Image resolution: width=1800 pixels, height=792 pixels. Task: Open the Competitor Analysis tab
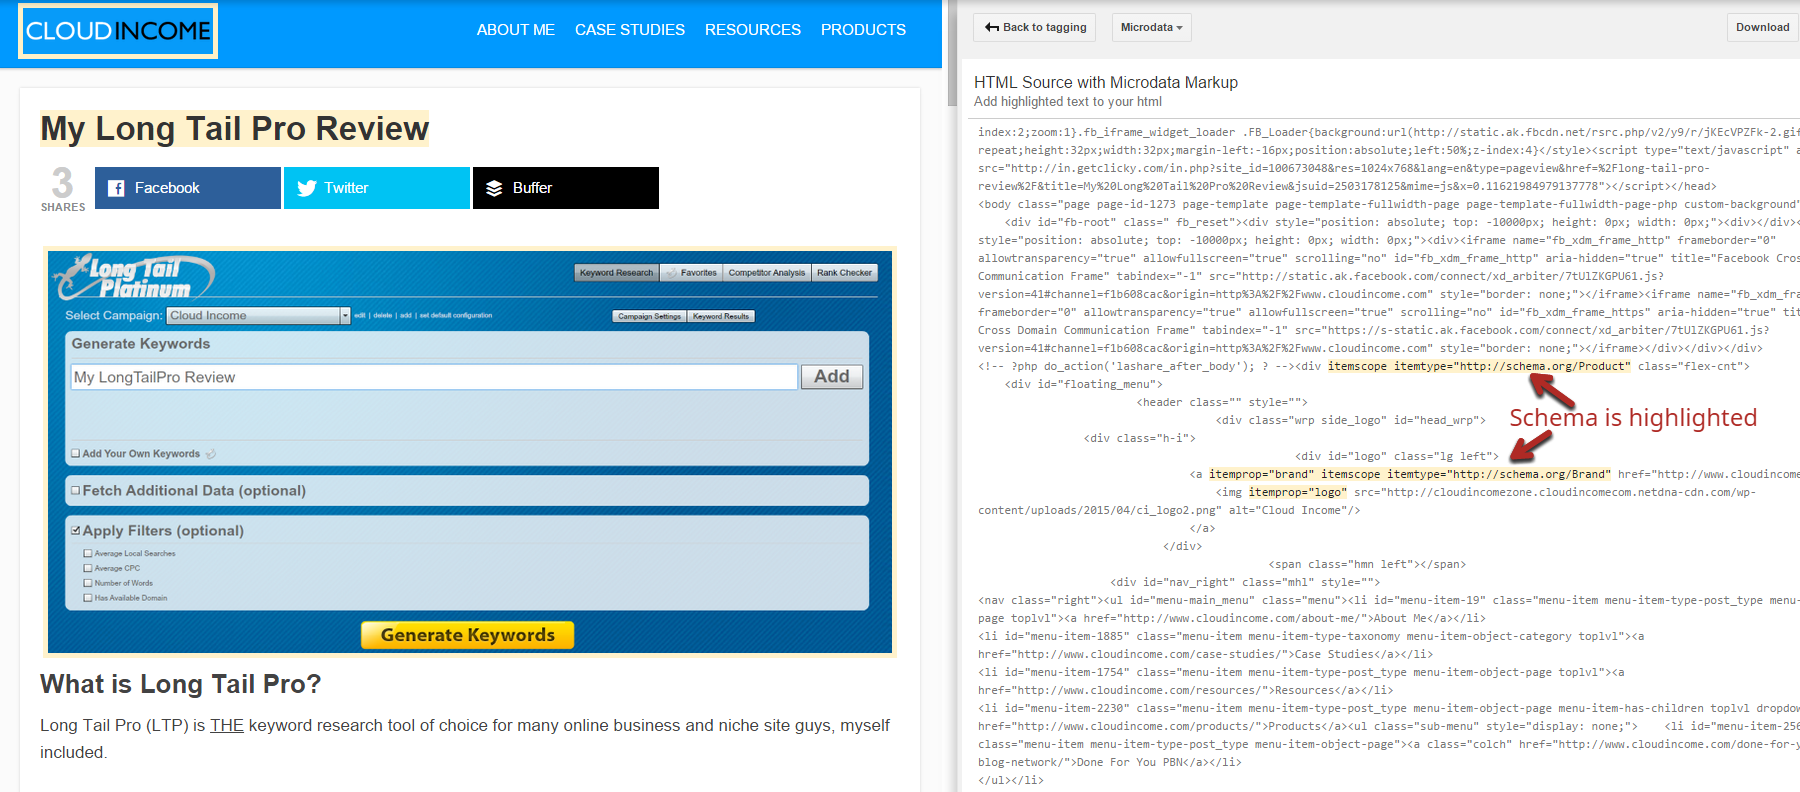pos(766,273)
